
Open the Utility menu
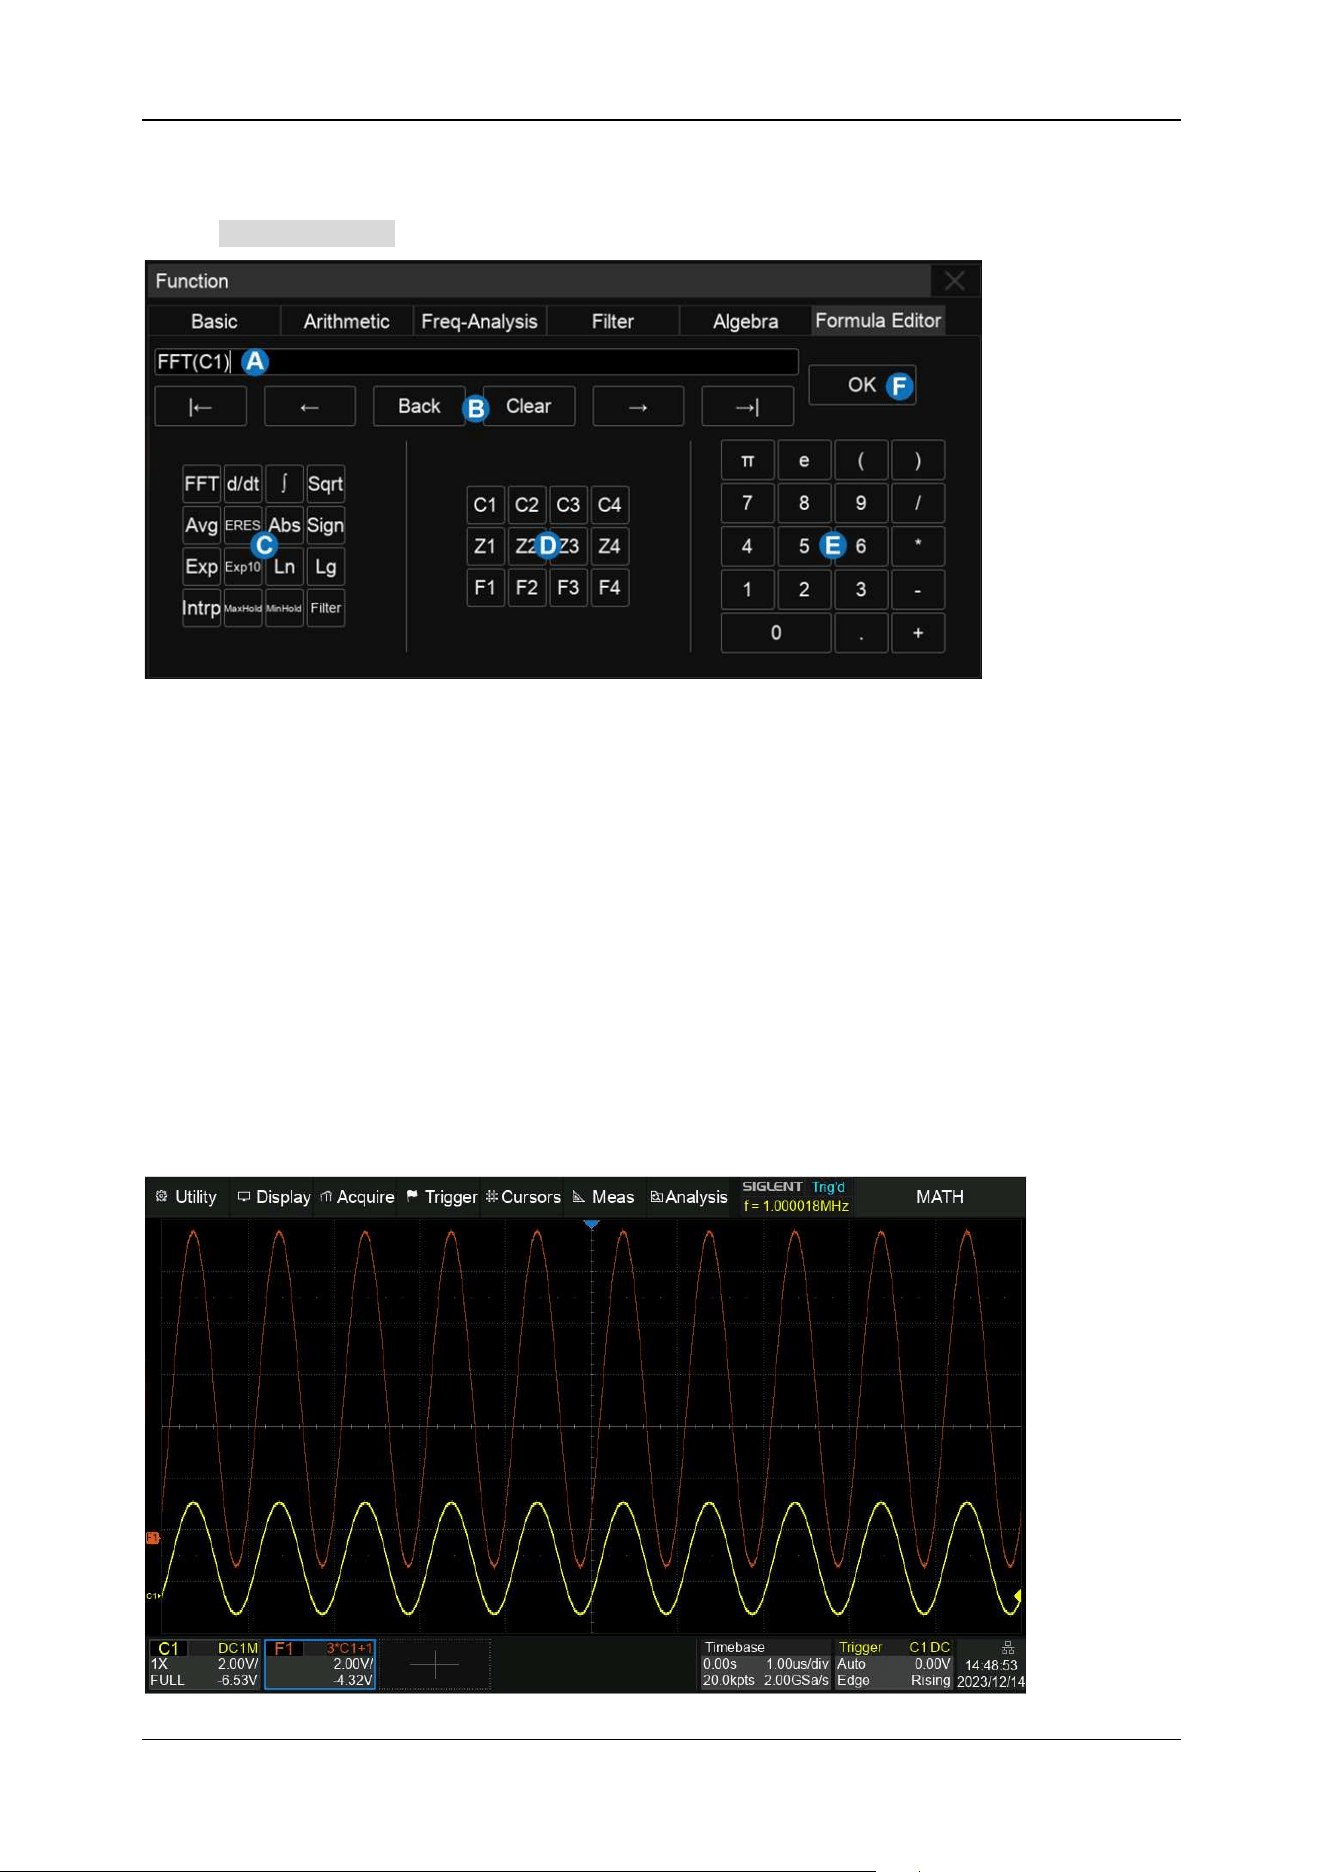[x=188, y=1197]
